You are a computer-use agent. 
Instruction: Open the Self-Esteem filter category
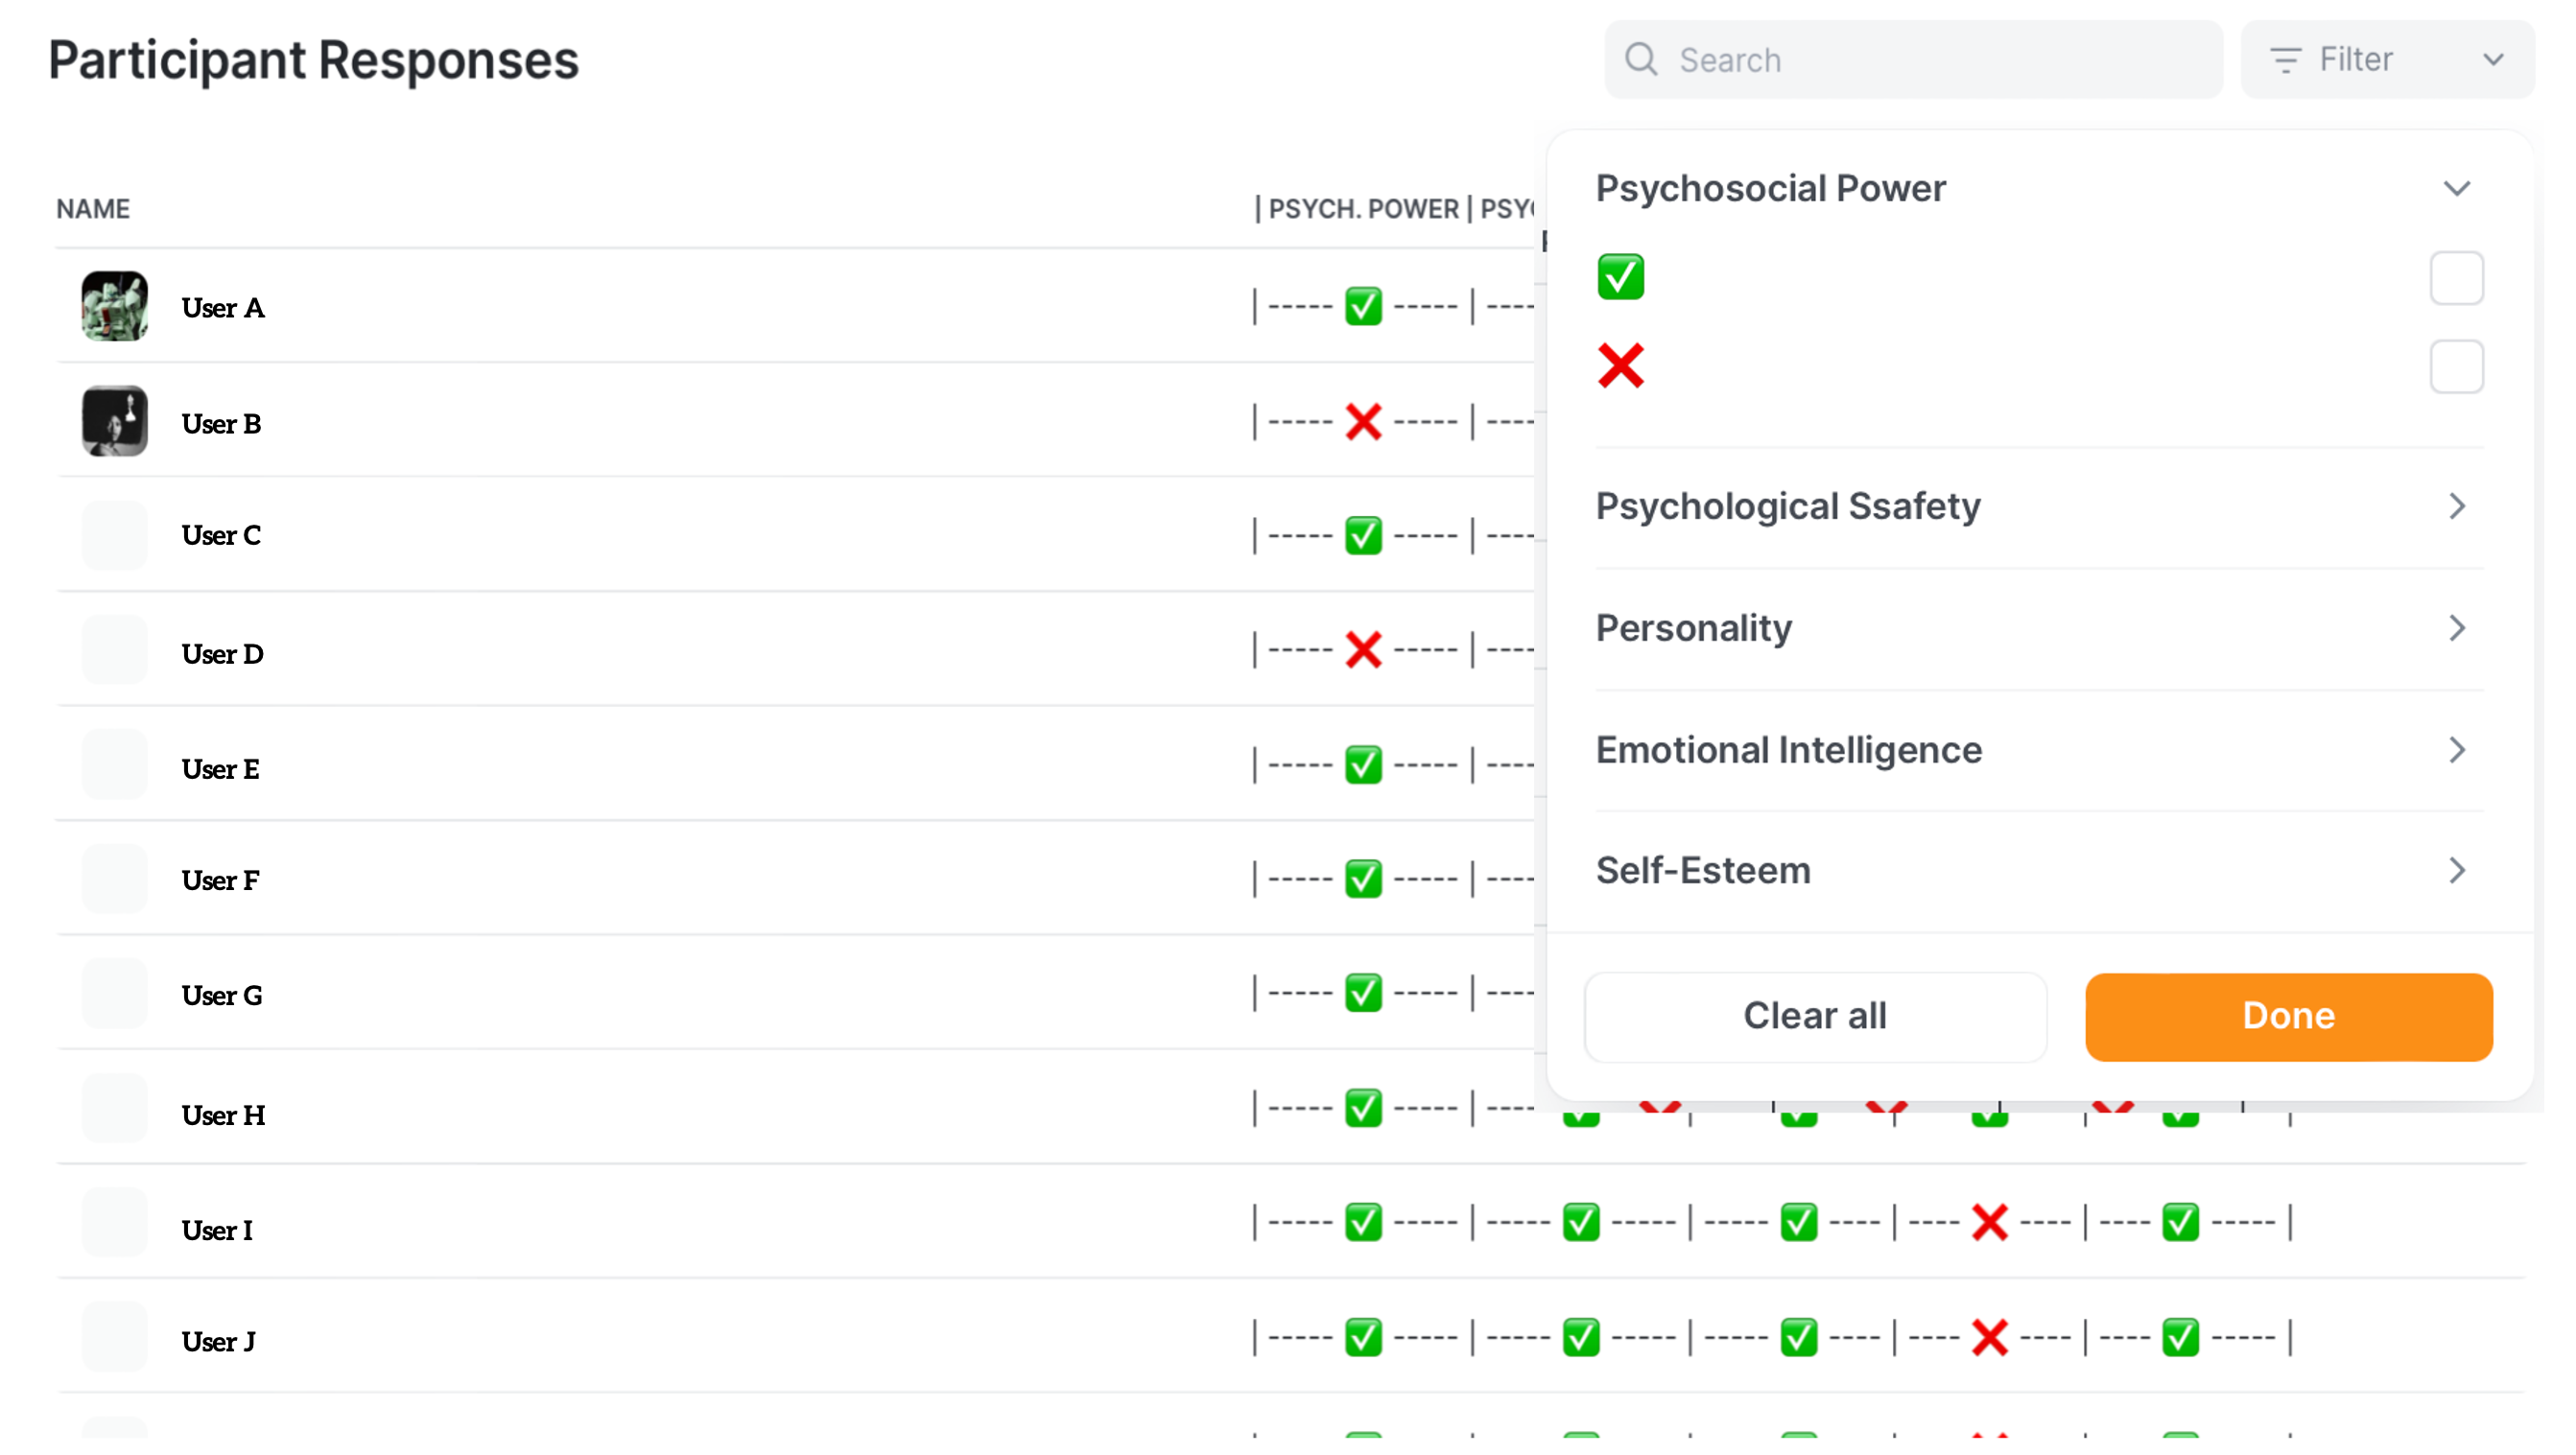2456,871
